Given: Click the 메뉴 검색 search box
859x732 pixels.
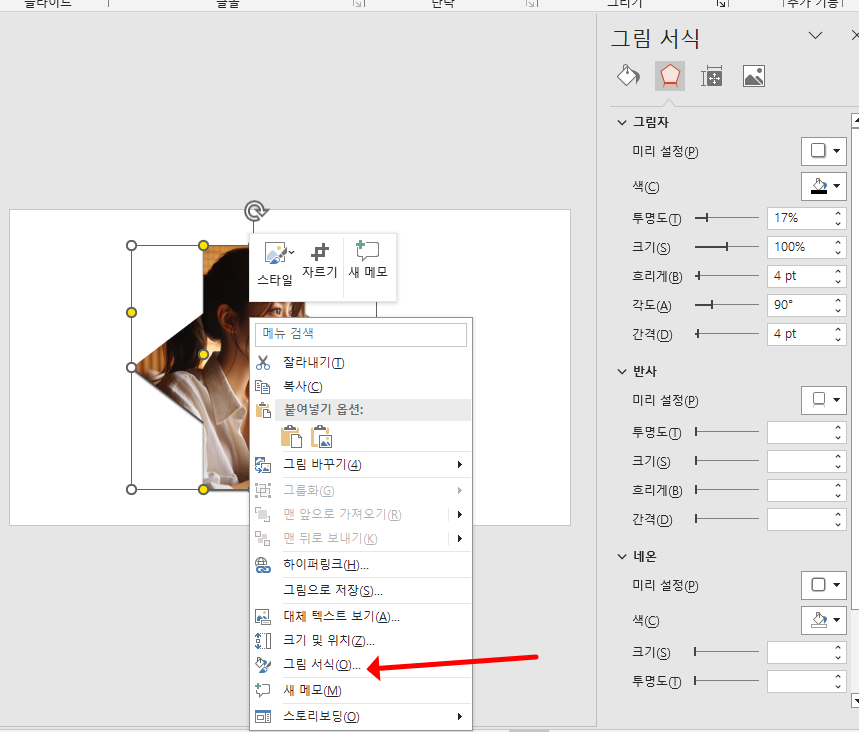Looking at the screenshot, I should pyautogui.click(x=360, y=334).
